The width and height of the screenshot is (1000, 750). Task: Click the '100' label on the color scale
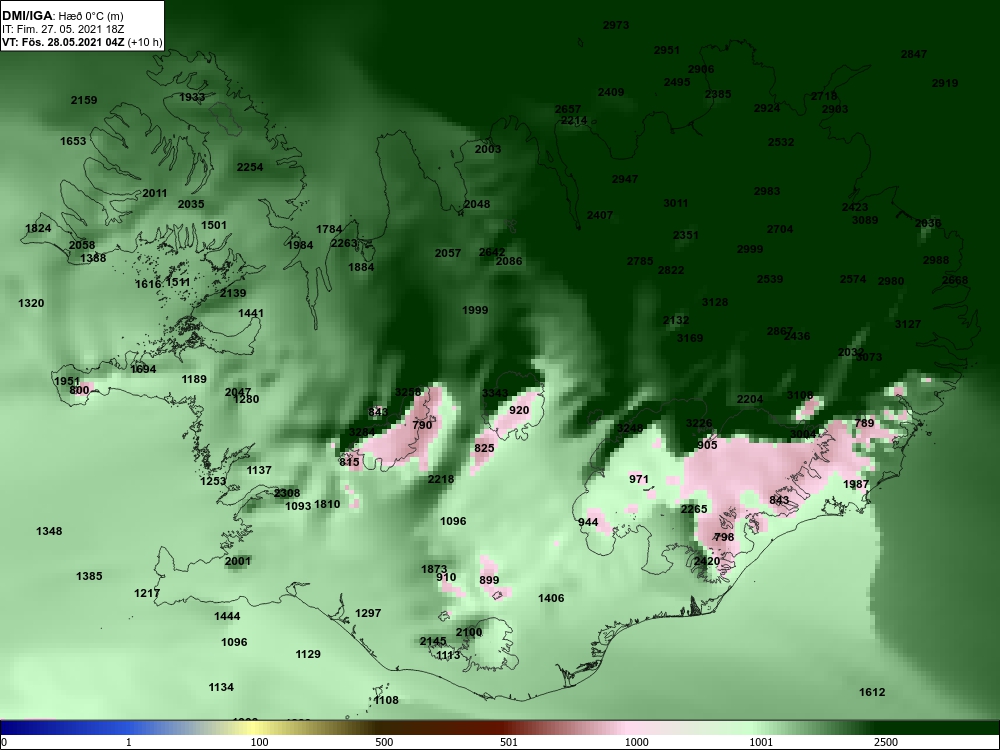(x=259, y=742)
